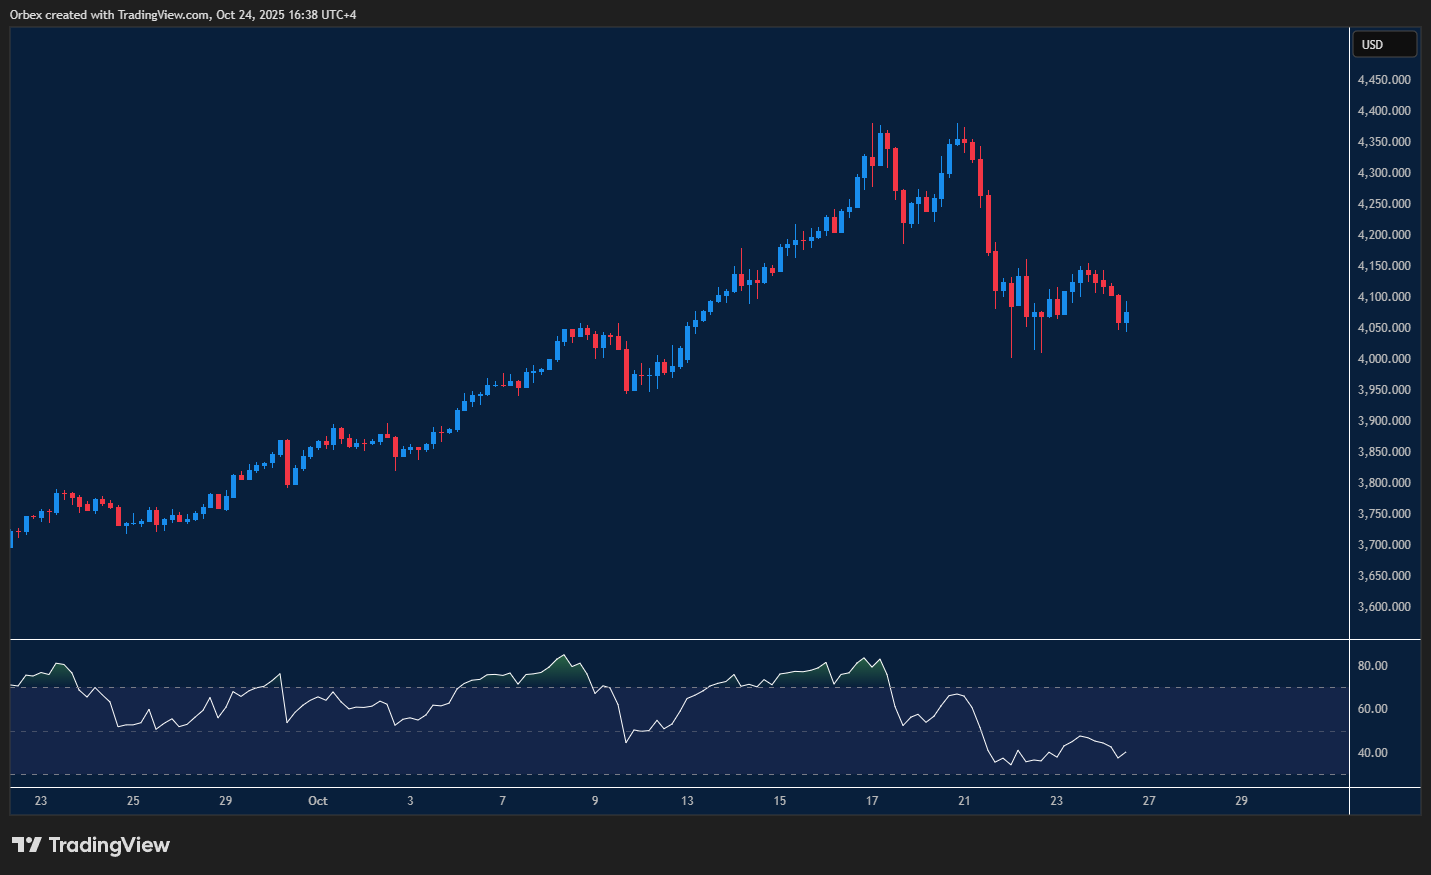Click the end of the RSI line
The image size is (1431, 875).
click(x=1126, y=752)
